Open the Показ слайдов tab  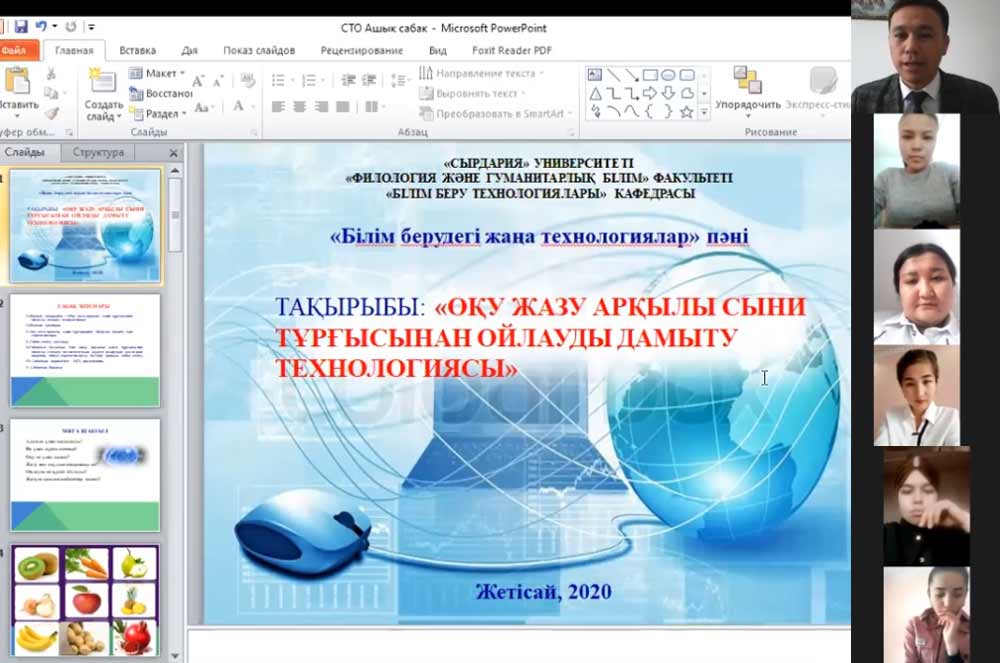coord(259,50)
